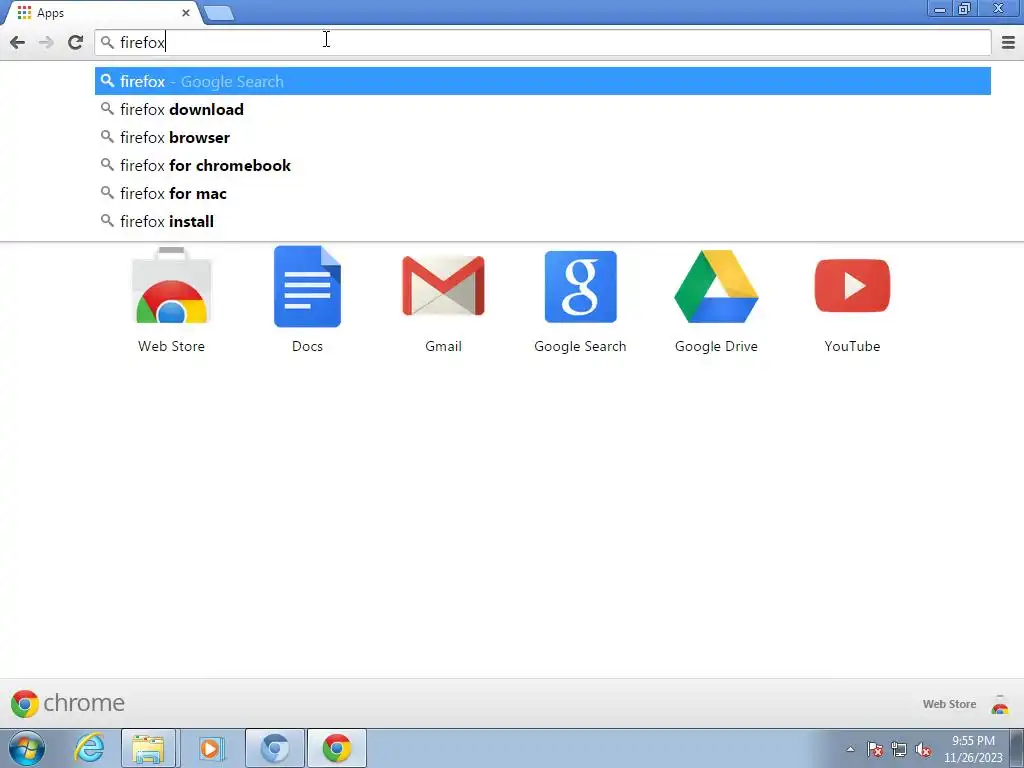The image size is (1024, 768).
Task: Click the chrome logo in footer
Action: 67,703
